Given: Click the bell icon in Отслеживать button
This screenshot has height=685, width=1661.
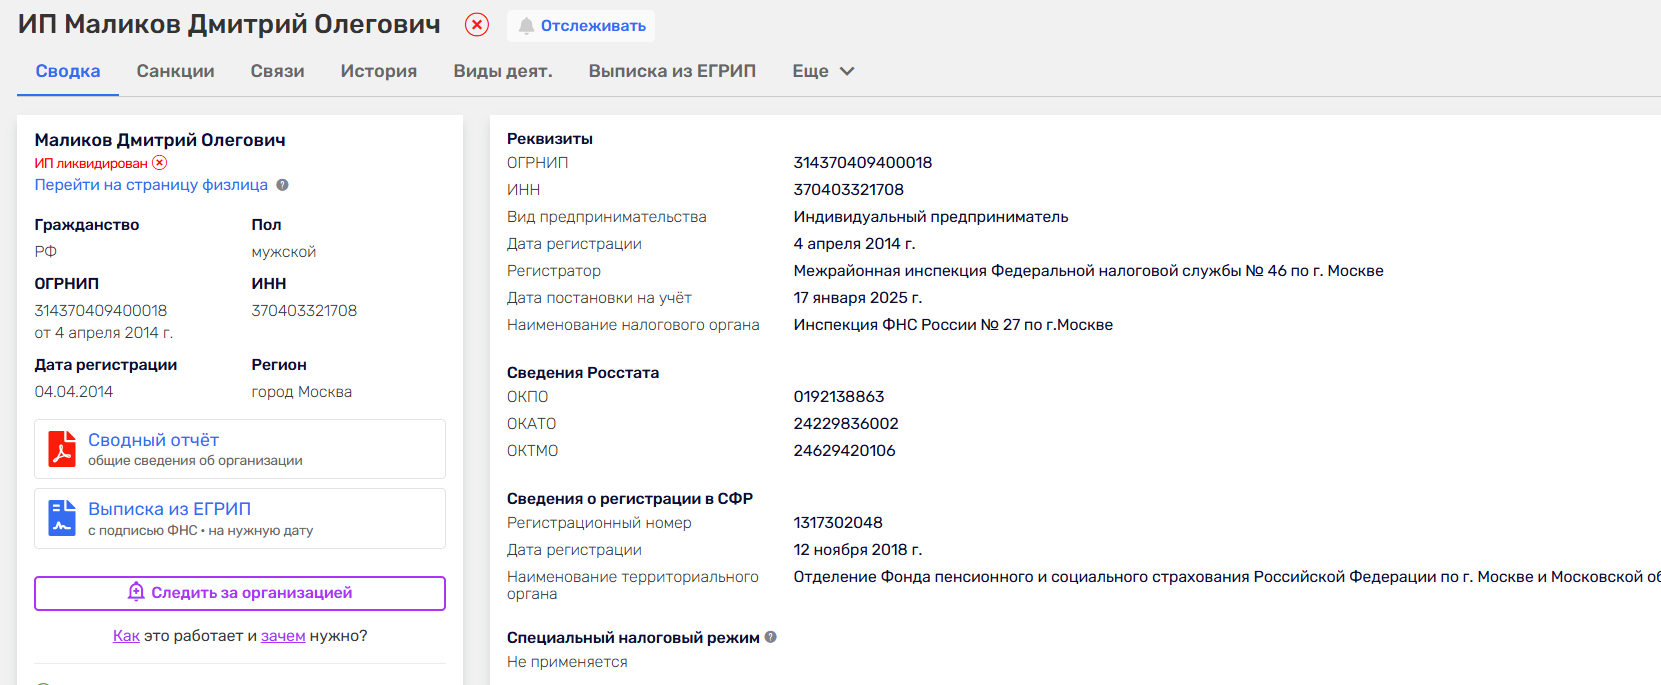Looking at the screenshot, I should pos(526,26).
